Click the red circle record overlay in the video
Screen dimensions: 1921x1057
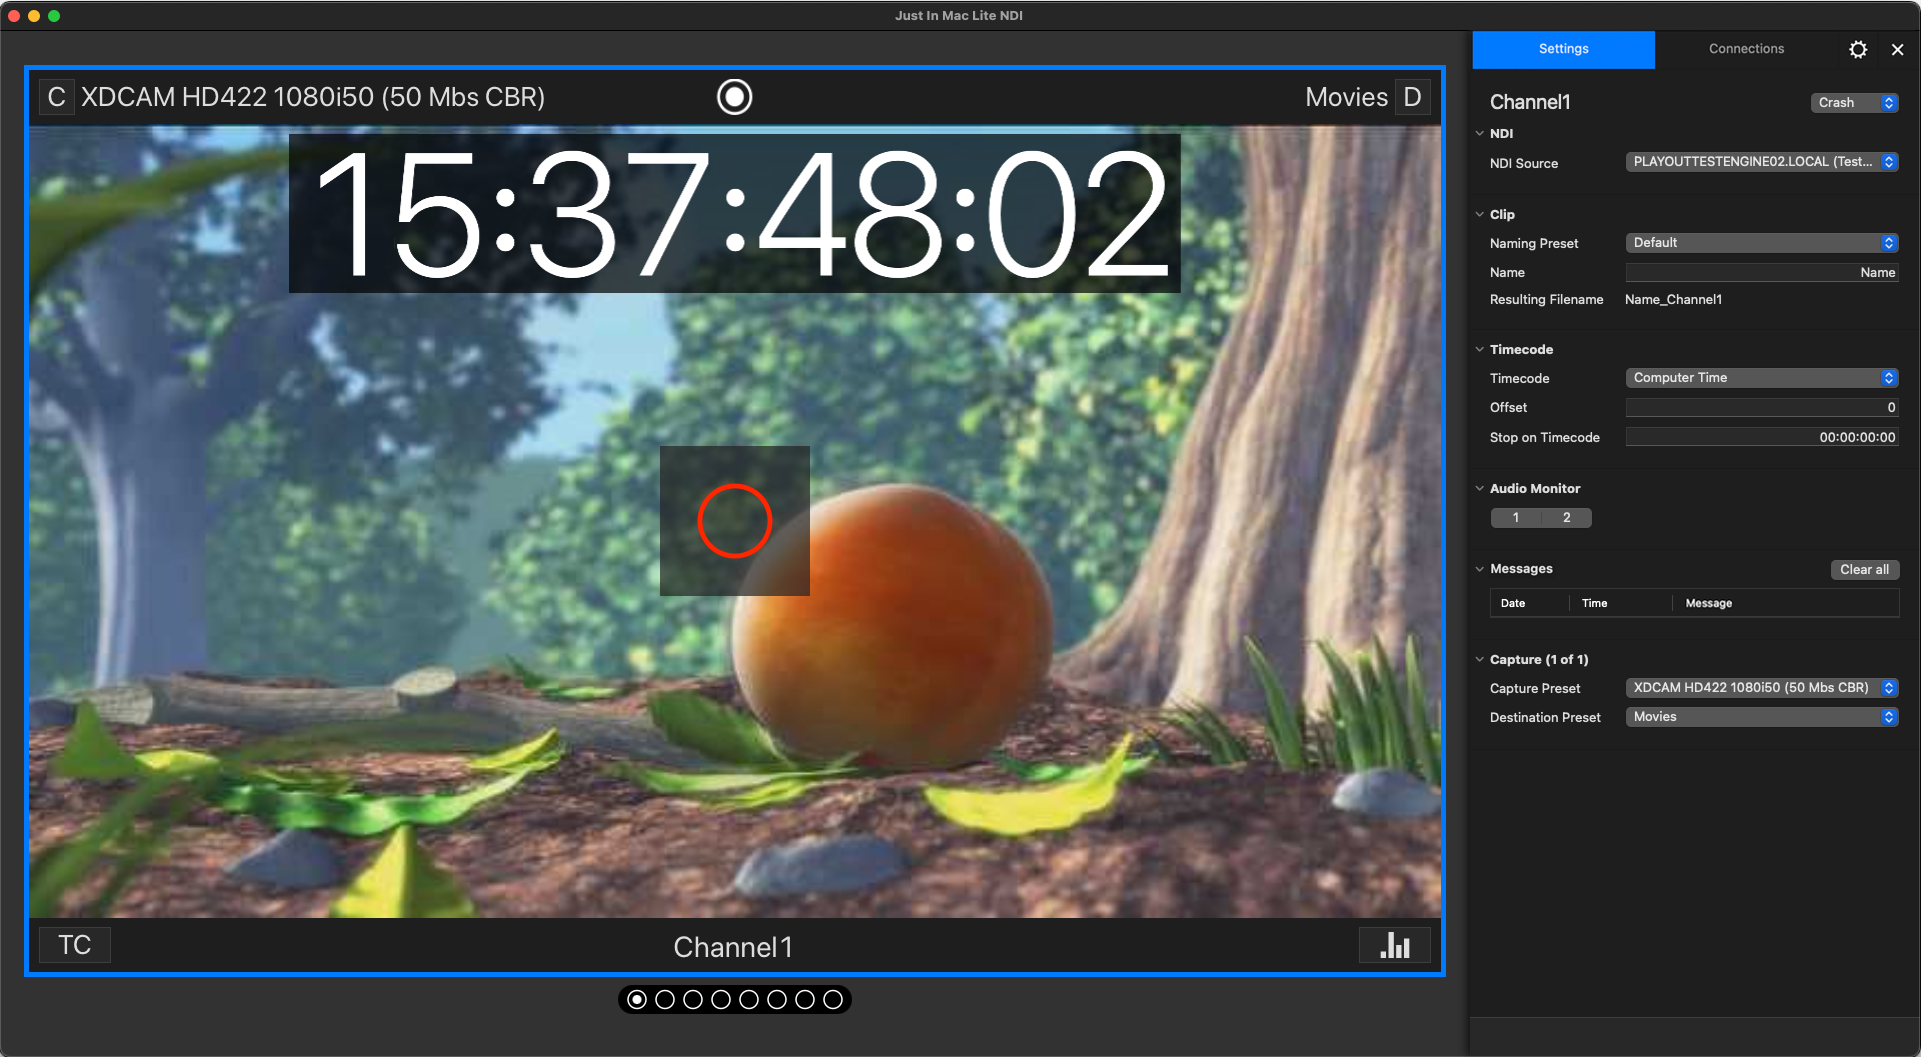click(x=735, y=521)
